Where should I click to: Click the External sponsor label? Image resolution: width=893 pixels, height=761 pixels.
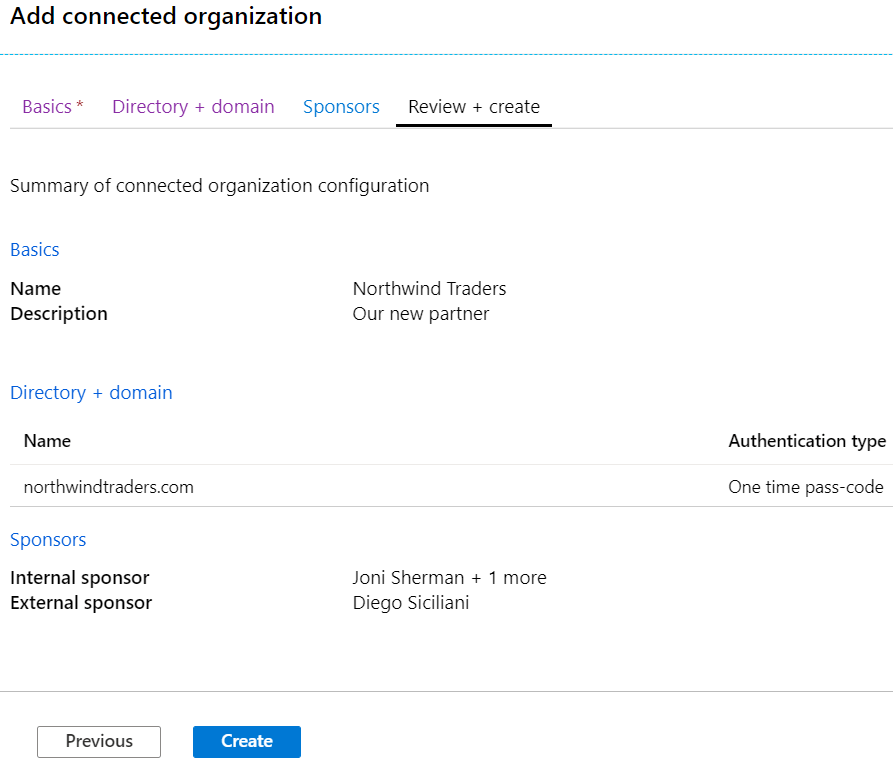[81, 603]
